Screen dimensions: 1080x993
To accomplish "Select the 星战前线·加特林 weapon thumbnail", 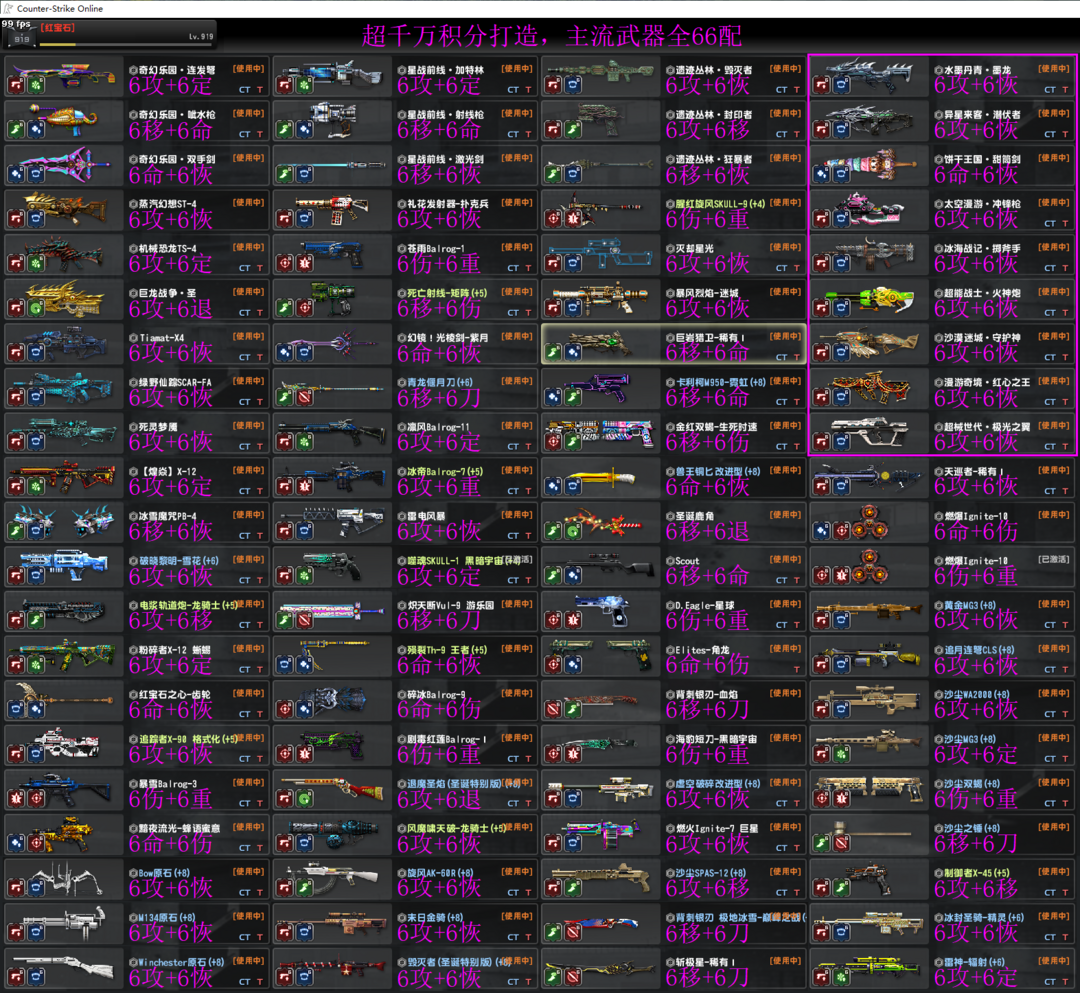I will tap(333, 75).
